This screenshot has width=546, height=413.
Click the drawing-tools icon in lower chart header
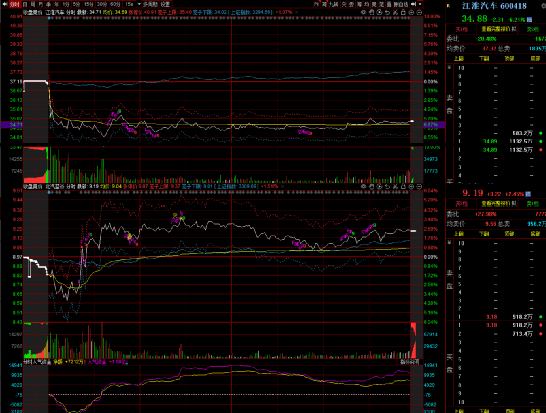(x=395, y=187)
